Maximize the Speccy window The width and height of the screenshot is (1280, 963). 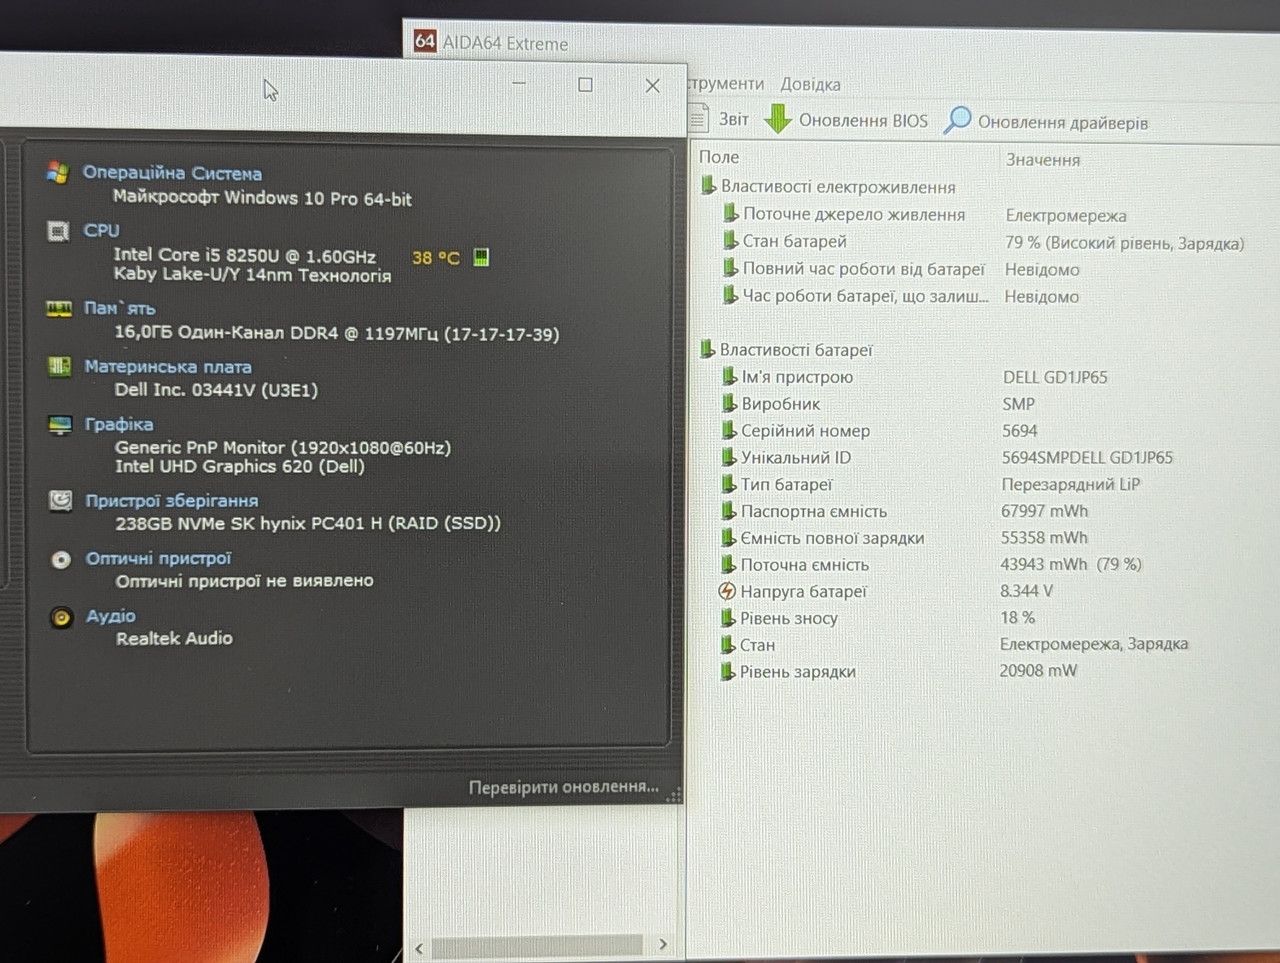click(x=585, y=85)
